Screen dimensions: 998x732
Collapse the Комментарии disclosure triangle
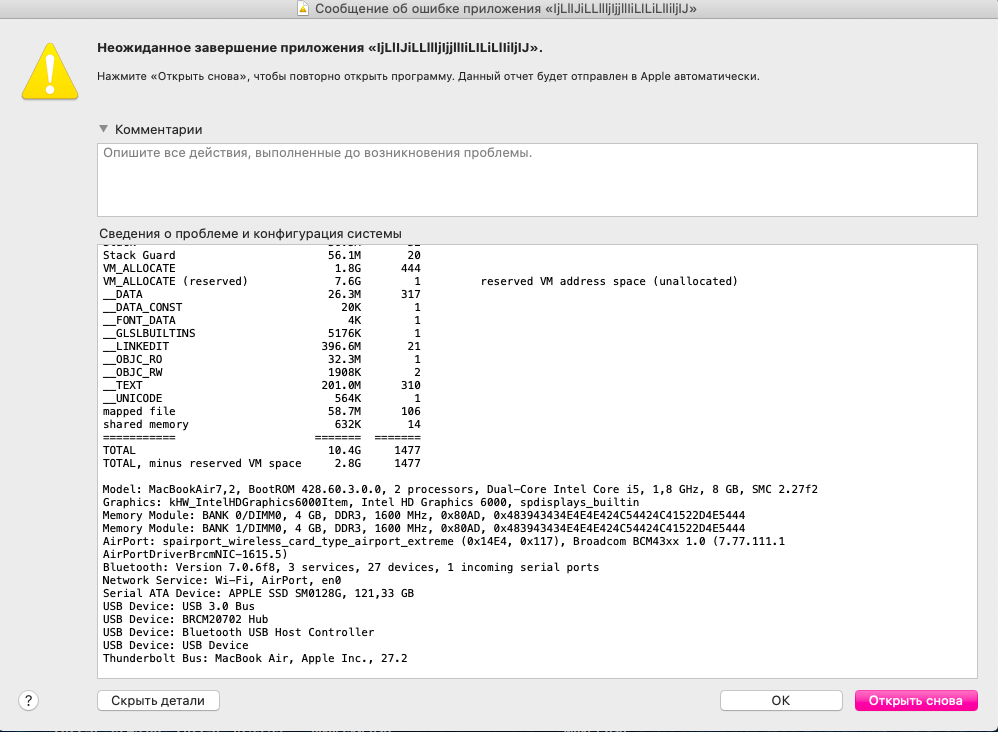(103, 129)
